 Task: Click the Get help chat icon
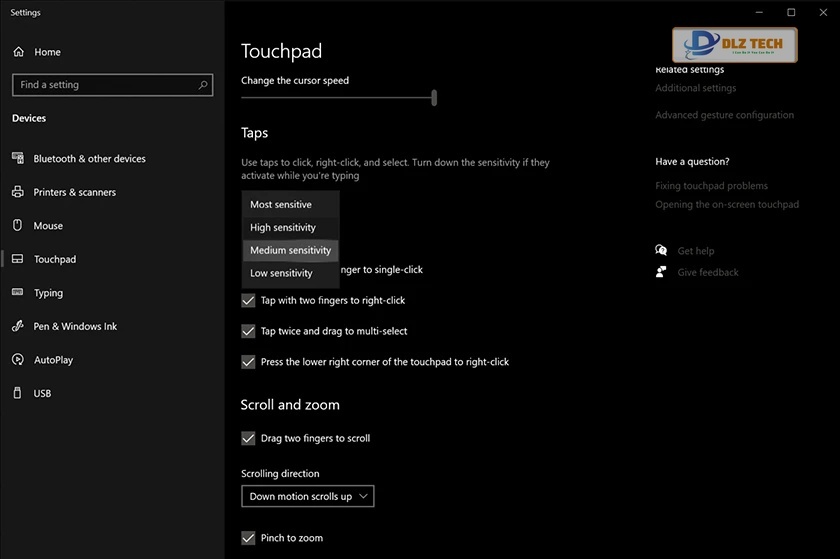coord(661,250)
